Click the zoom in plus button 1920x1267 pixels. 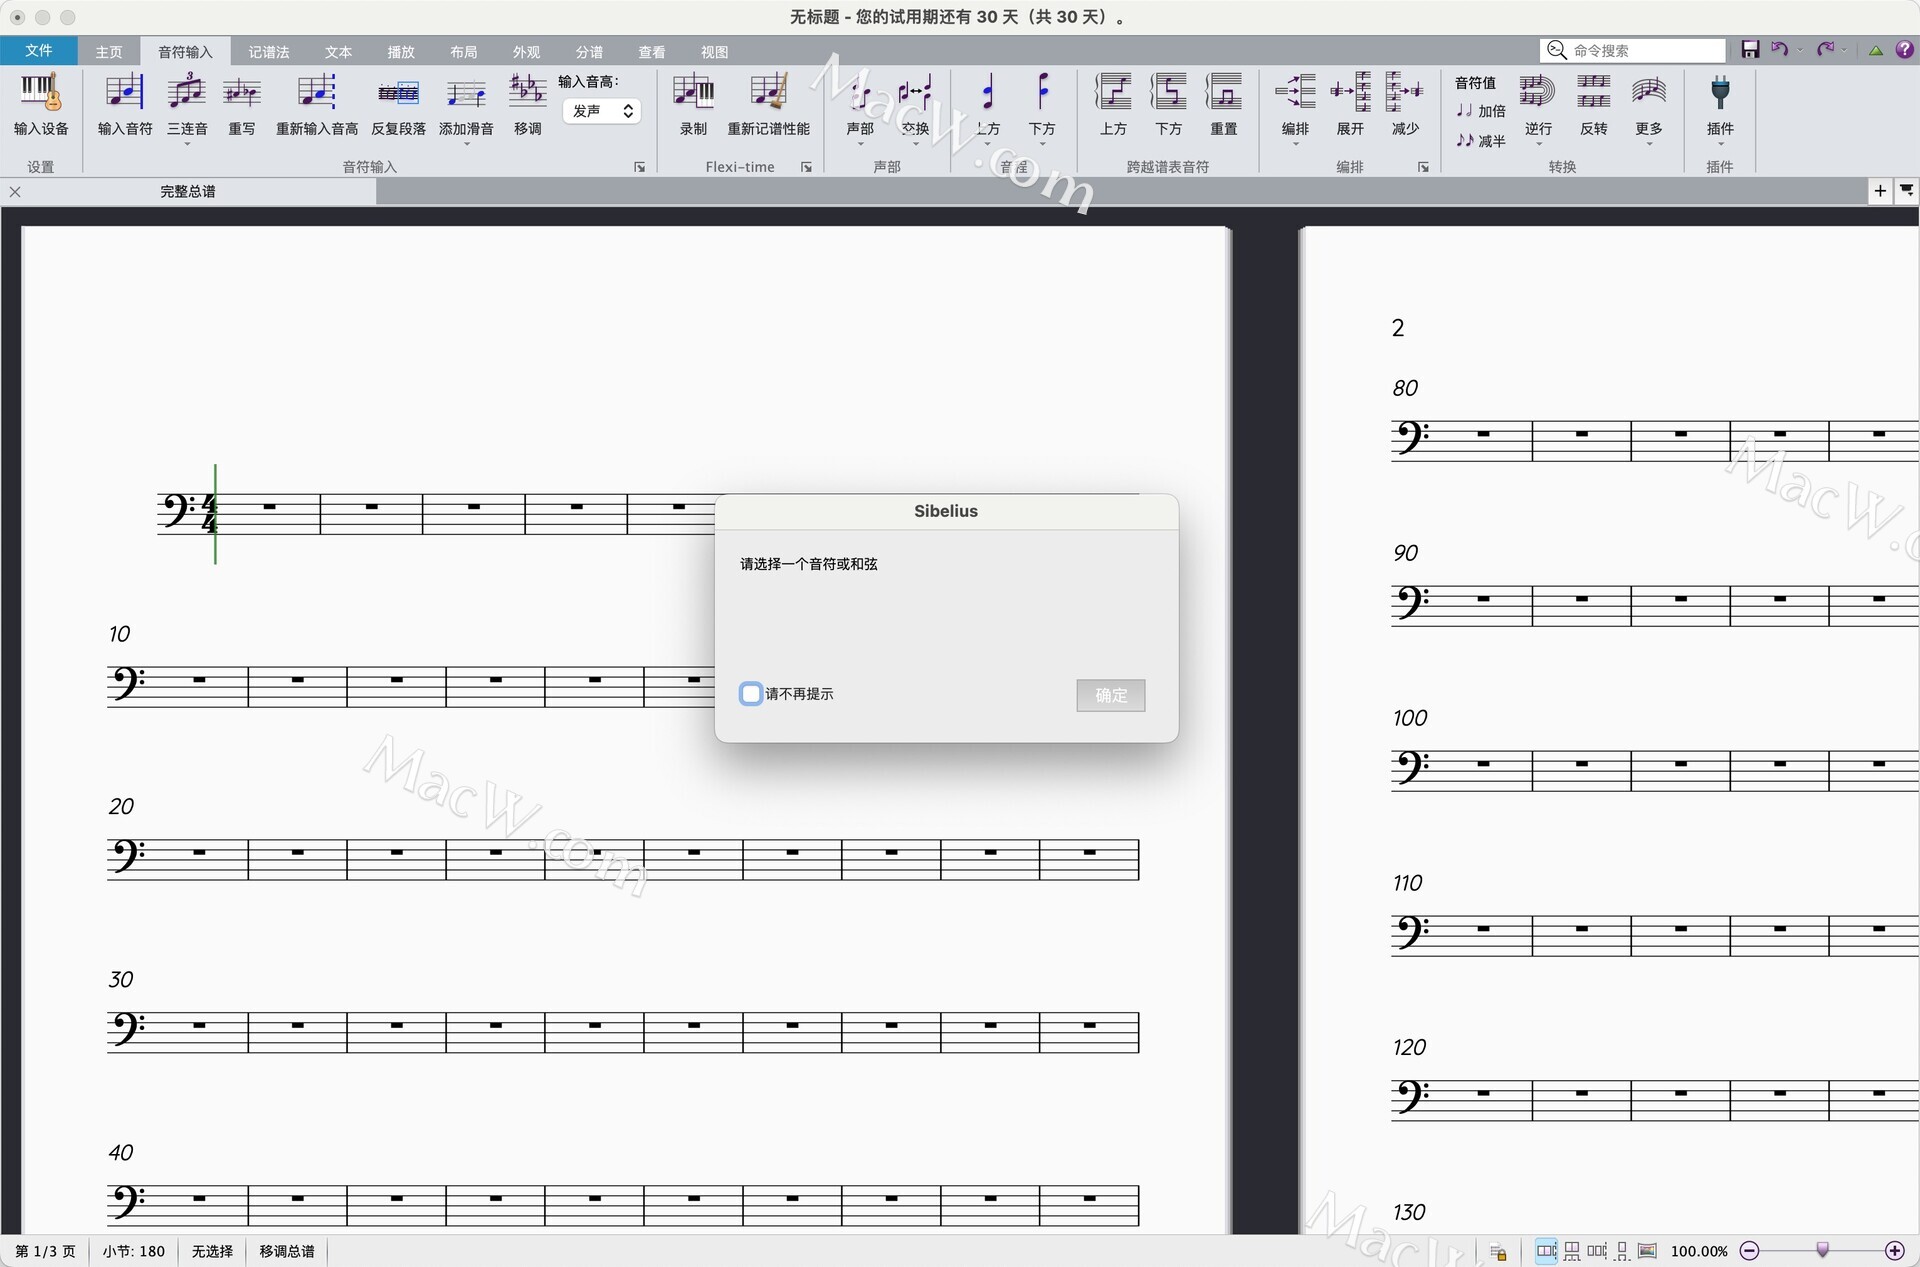coord(1894,1251)
